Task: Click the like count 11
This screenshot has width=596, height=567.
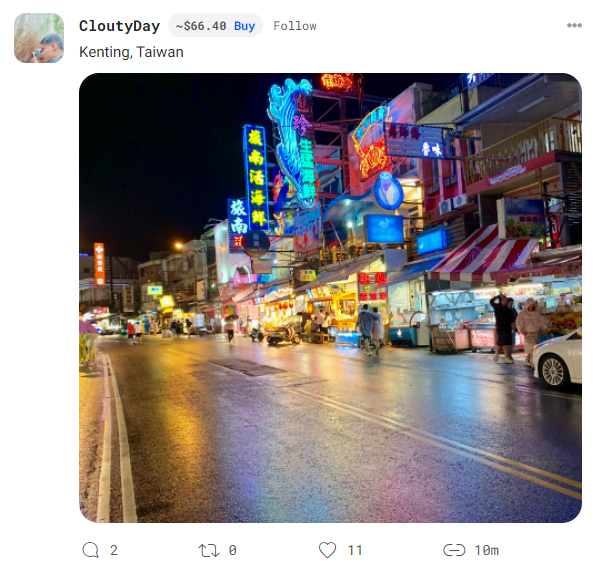Action: click(355, 550)
